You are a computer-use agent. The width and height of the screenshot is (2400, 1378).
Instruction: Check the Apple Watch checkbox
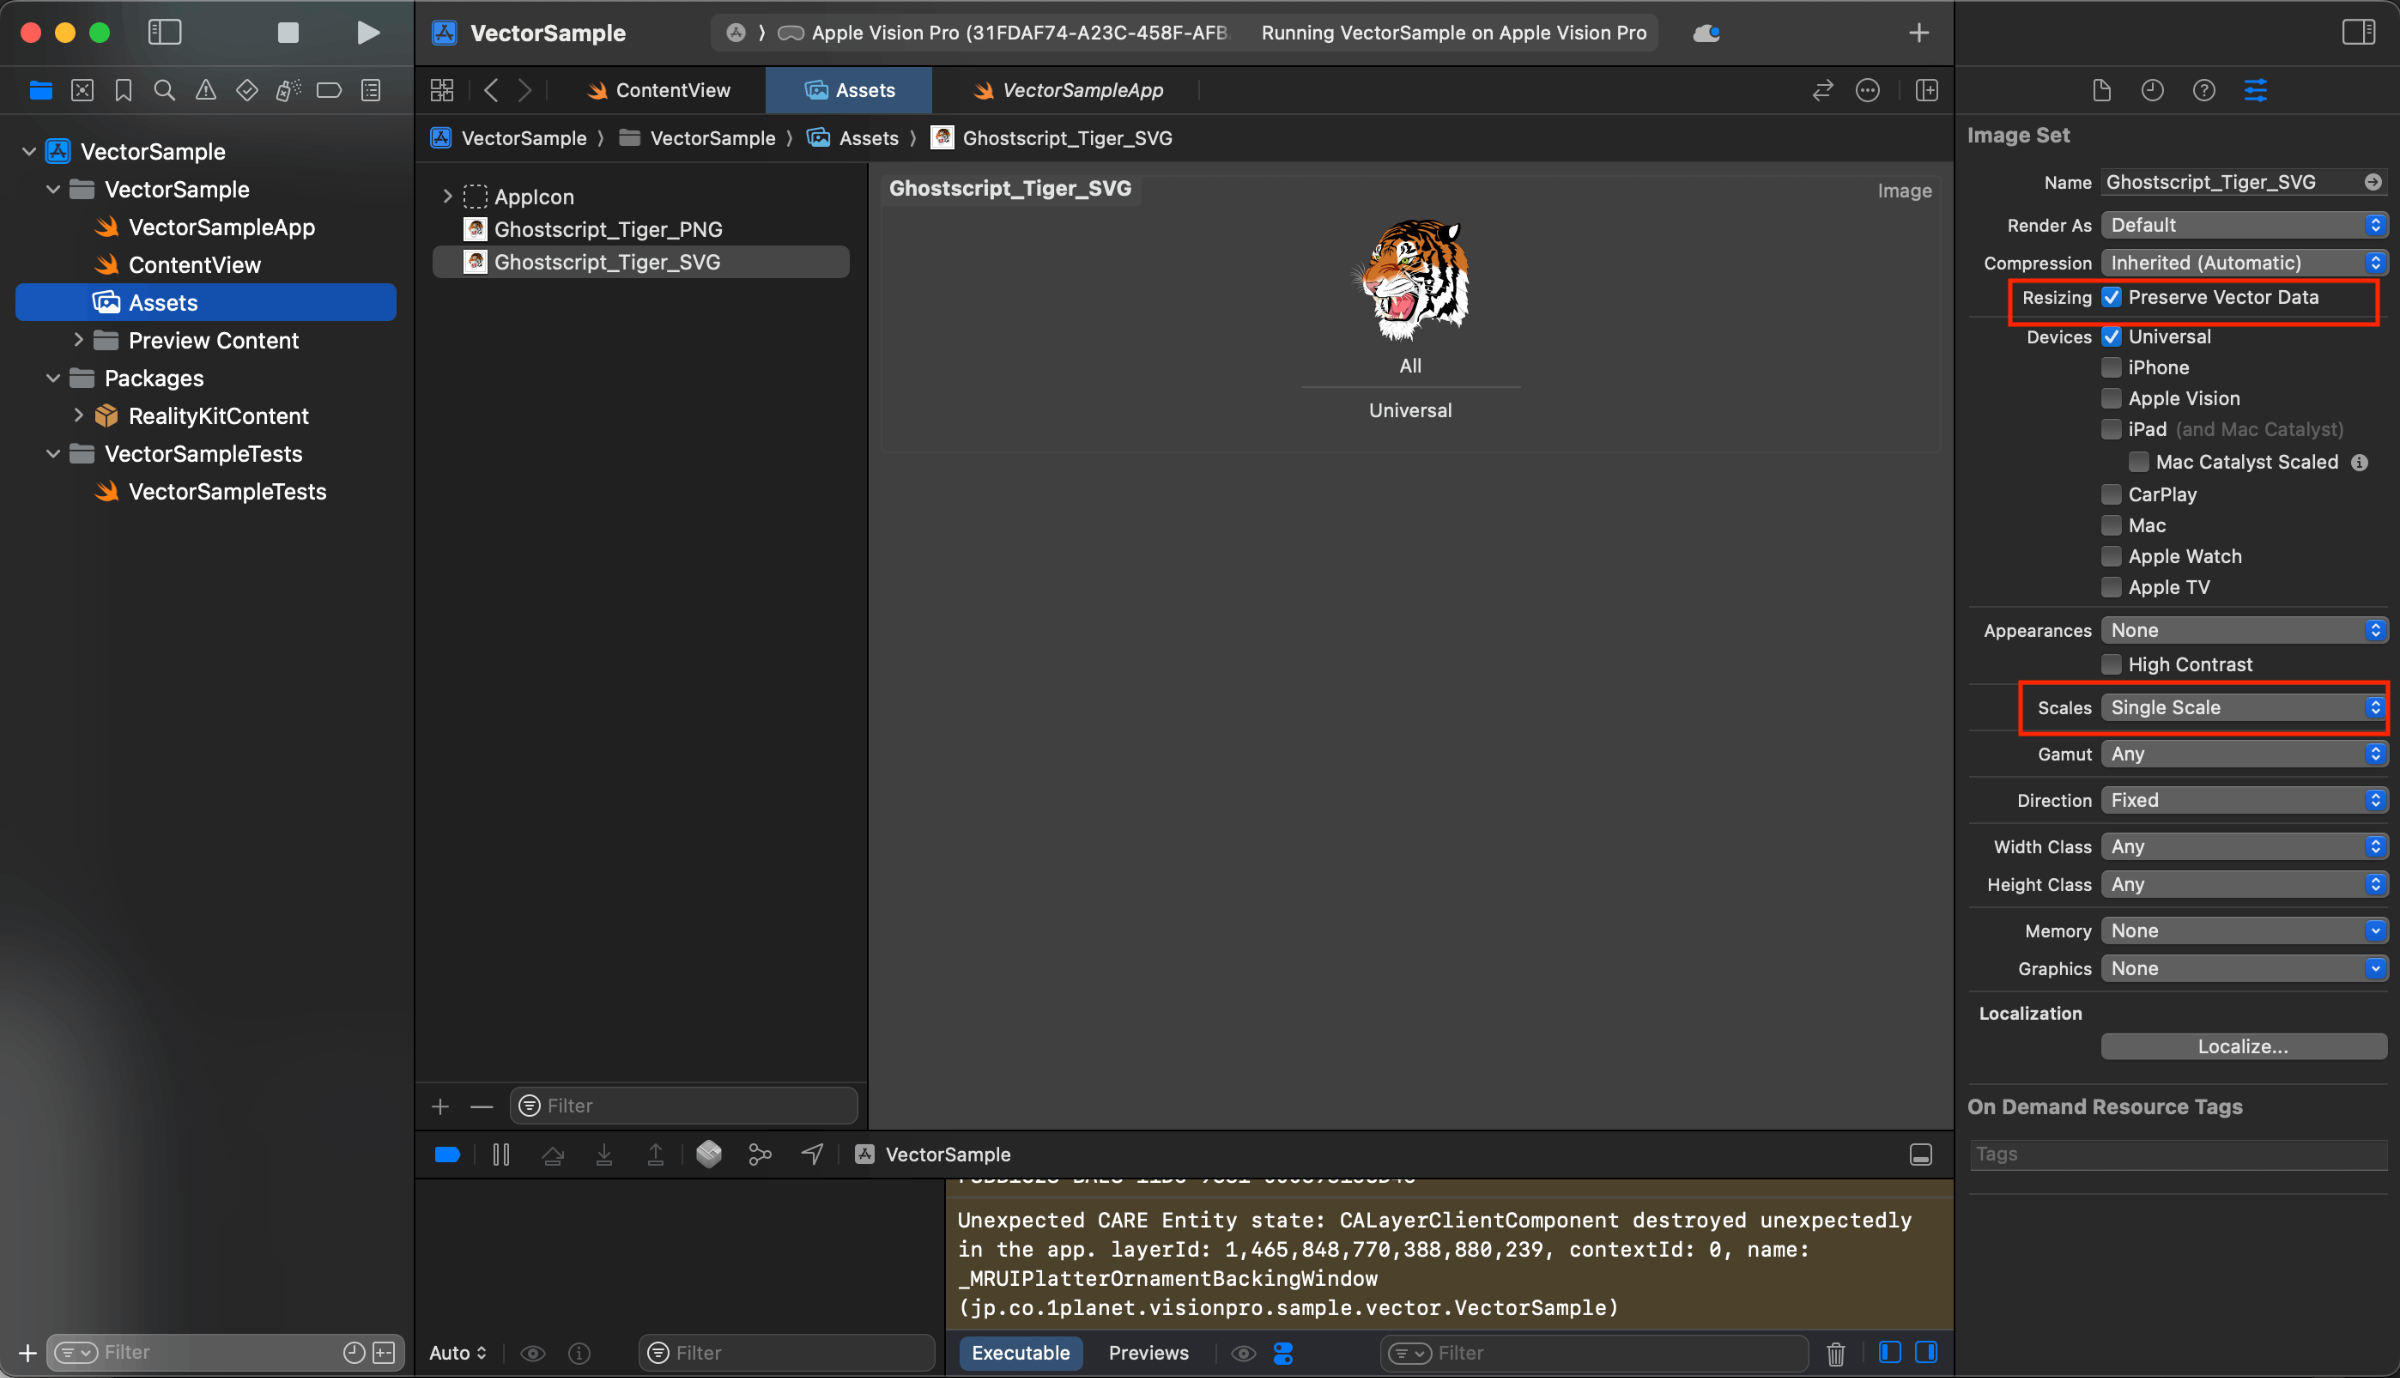tap(2112, 557)
